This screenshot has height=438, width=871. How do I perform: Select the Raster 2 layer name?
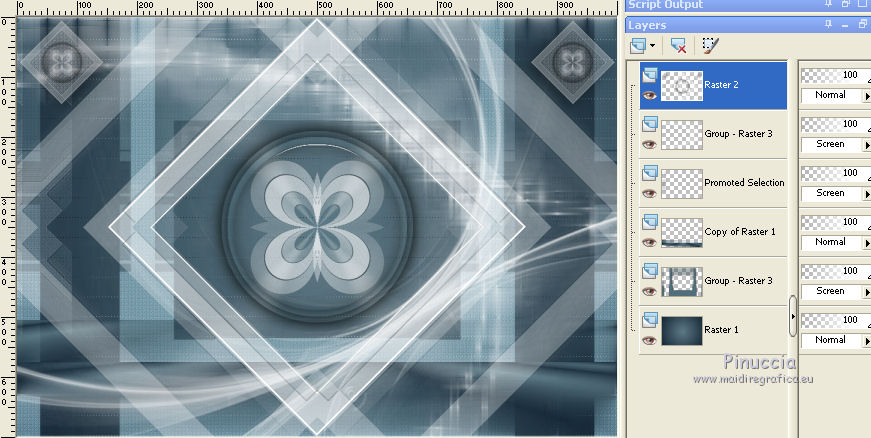coord(721,85)
